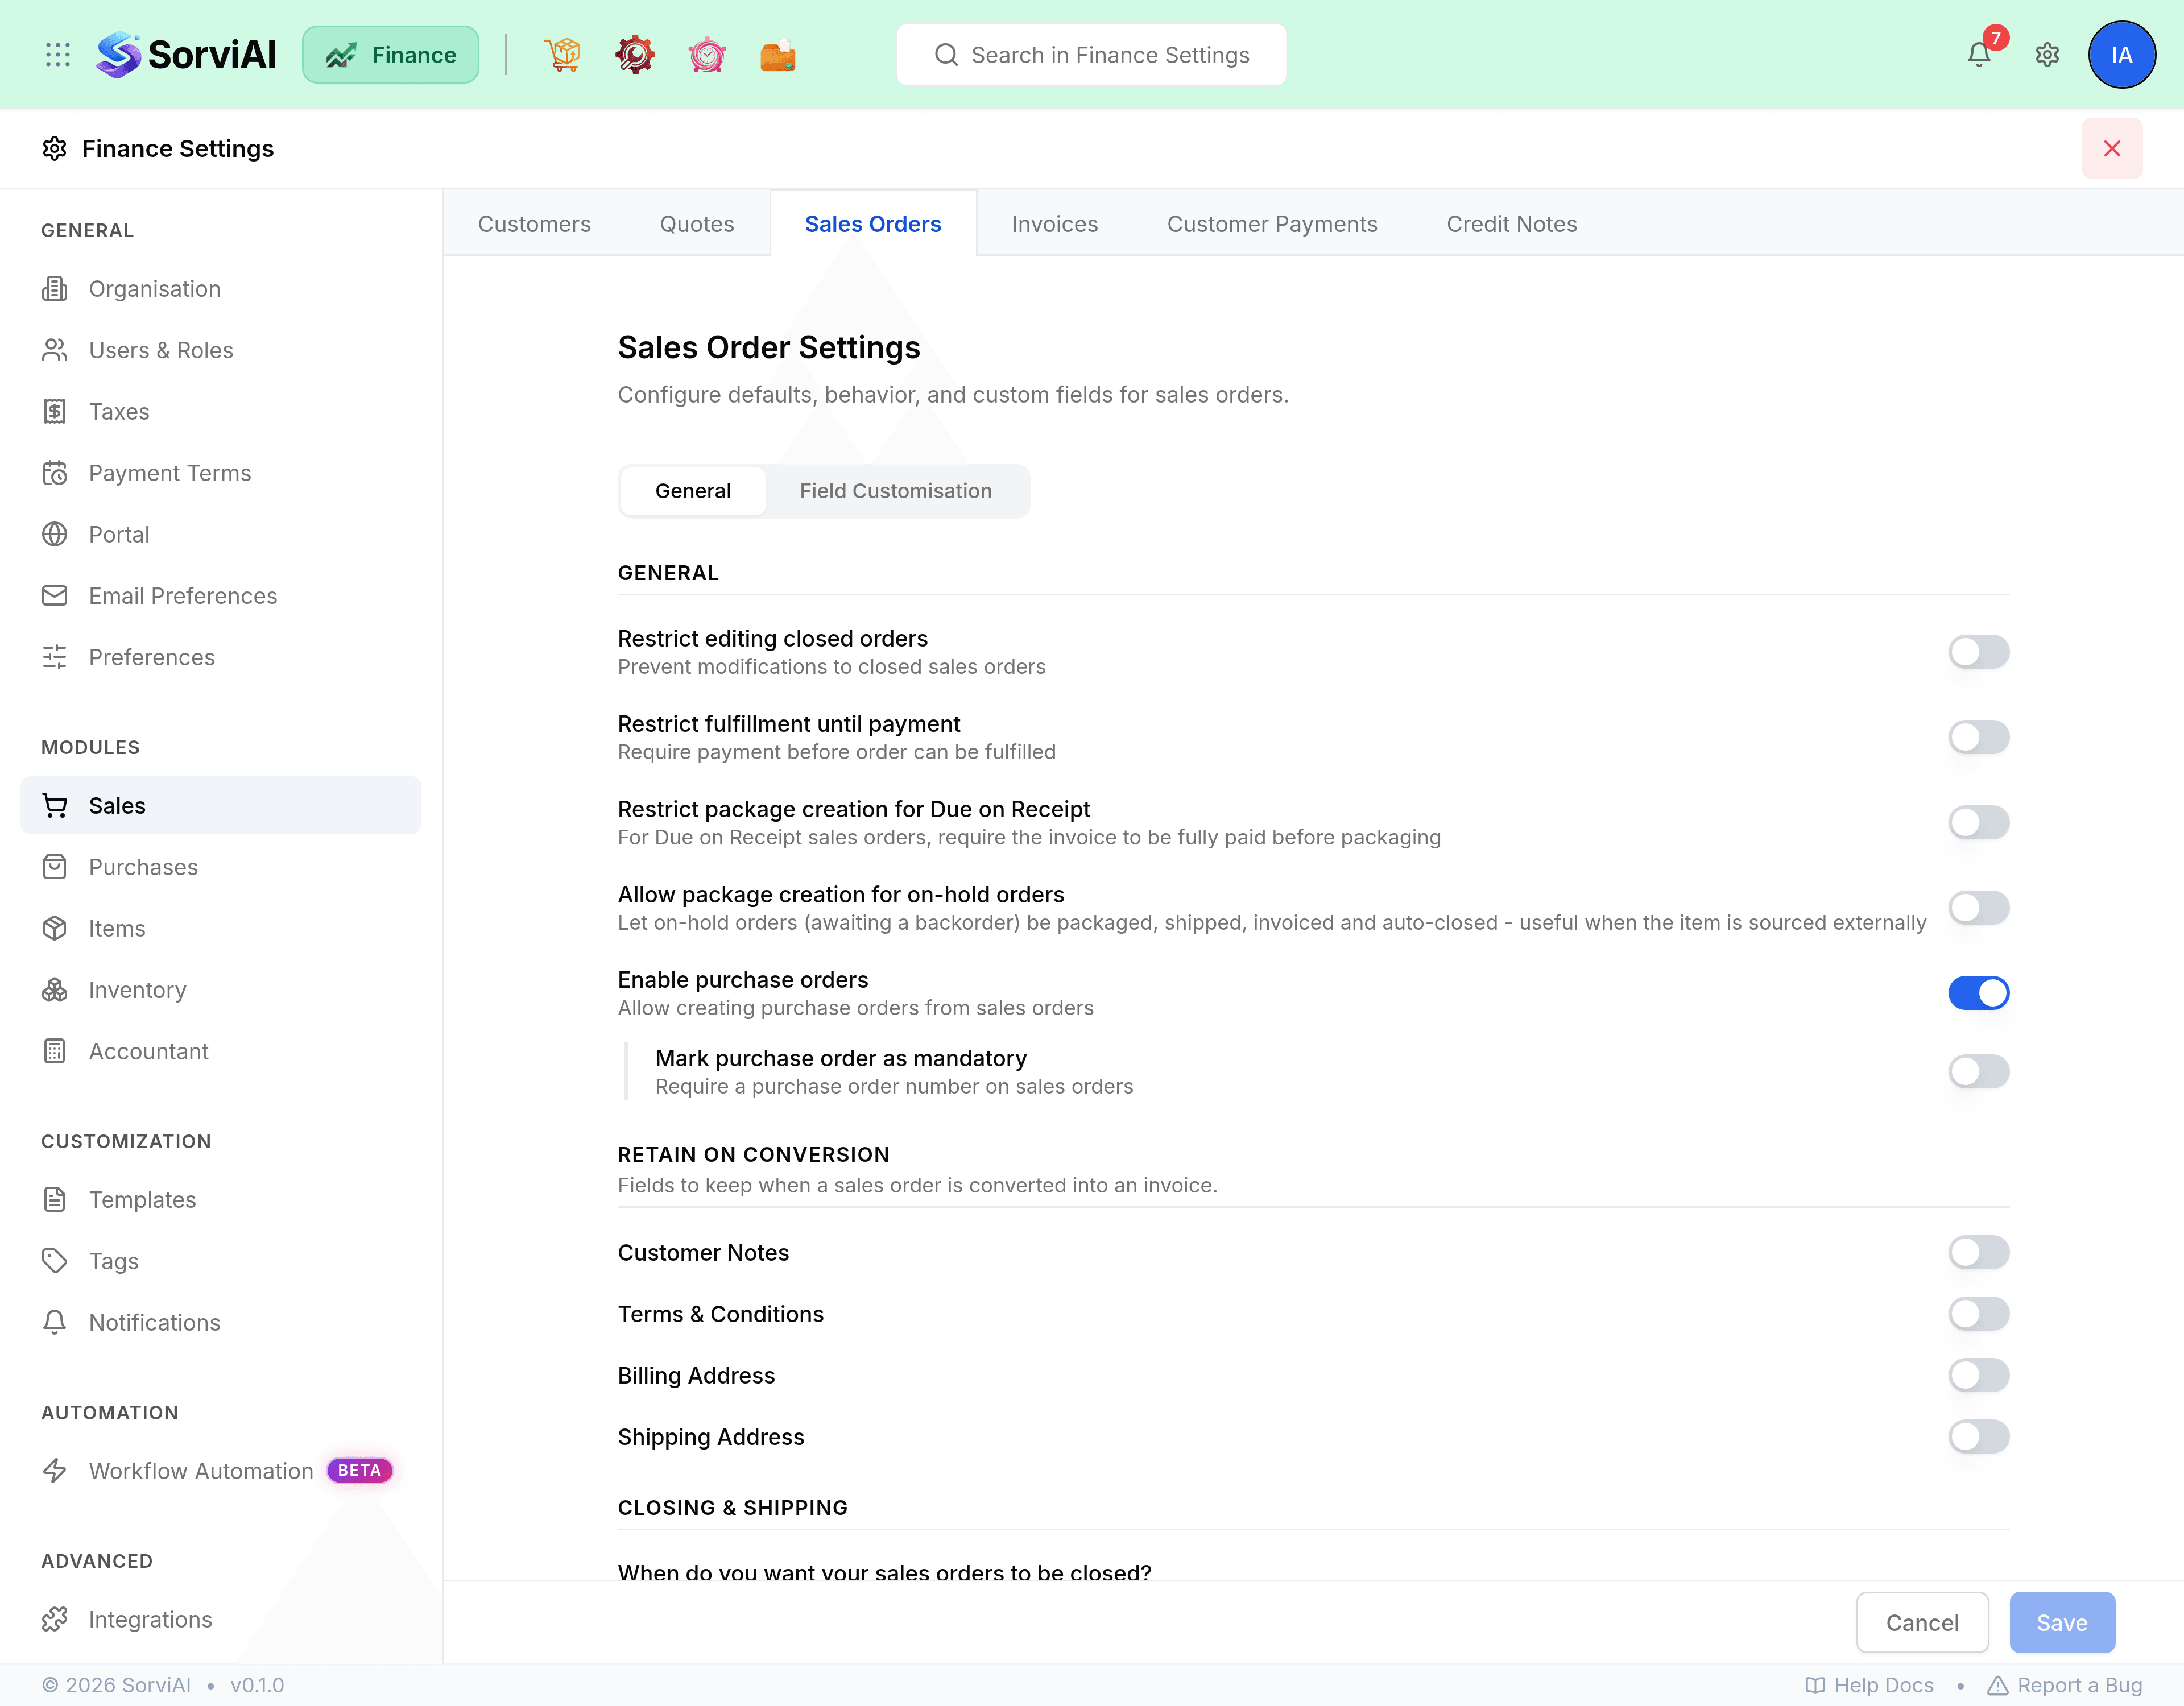Click the Sales cart icon in sidebar
This screenshot has width=2184, height=1706.
pyautogui.click(x=55, y=806)
